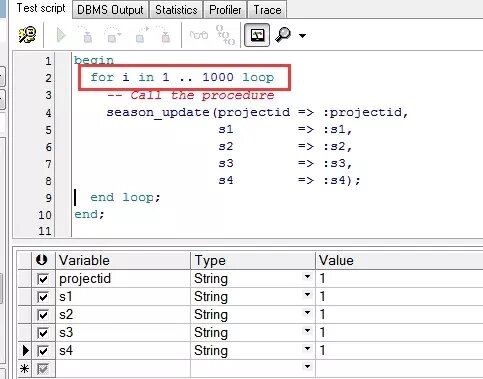
Task: Uncheck the s3 variable checkbox
Action: pos(43,333)
